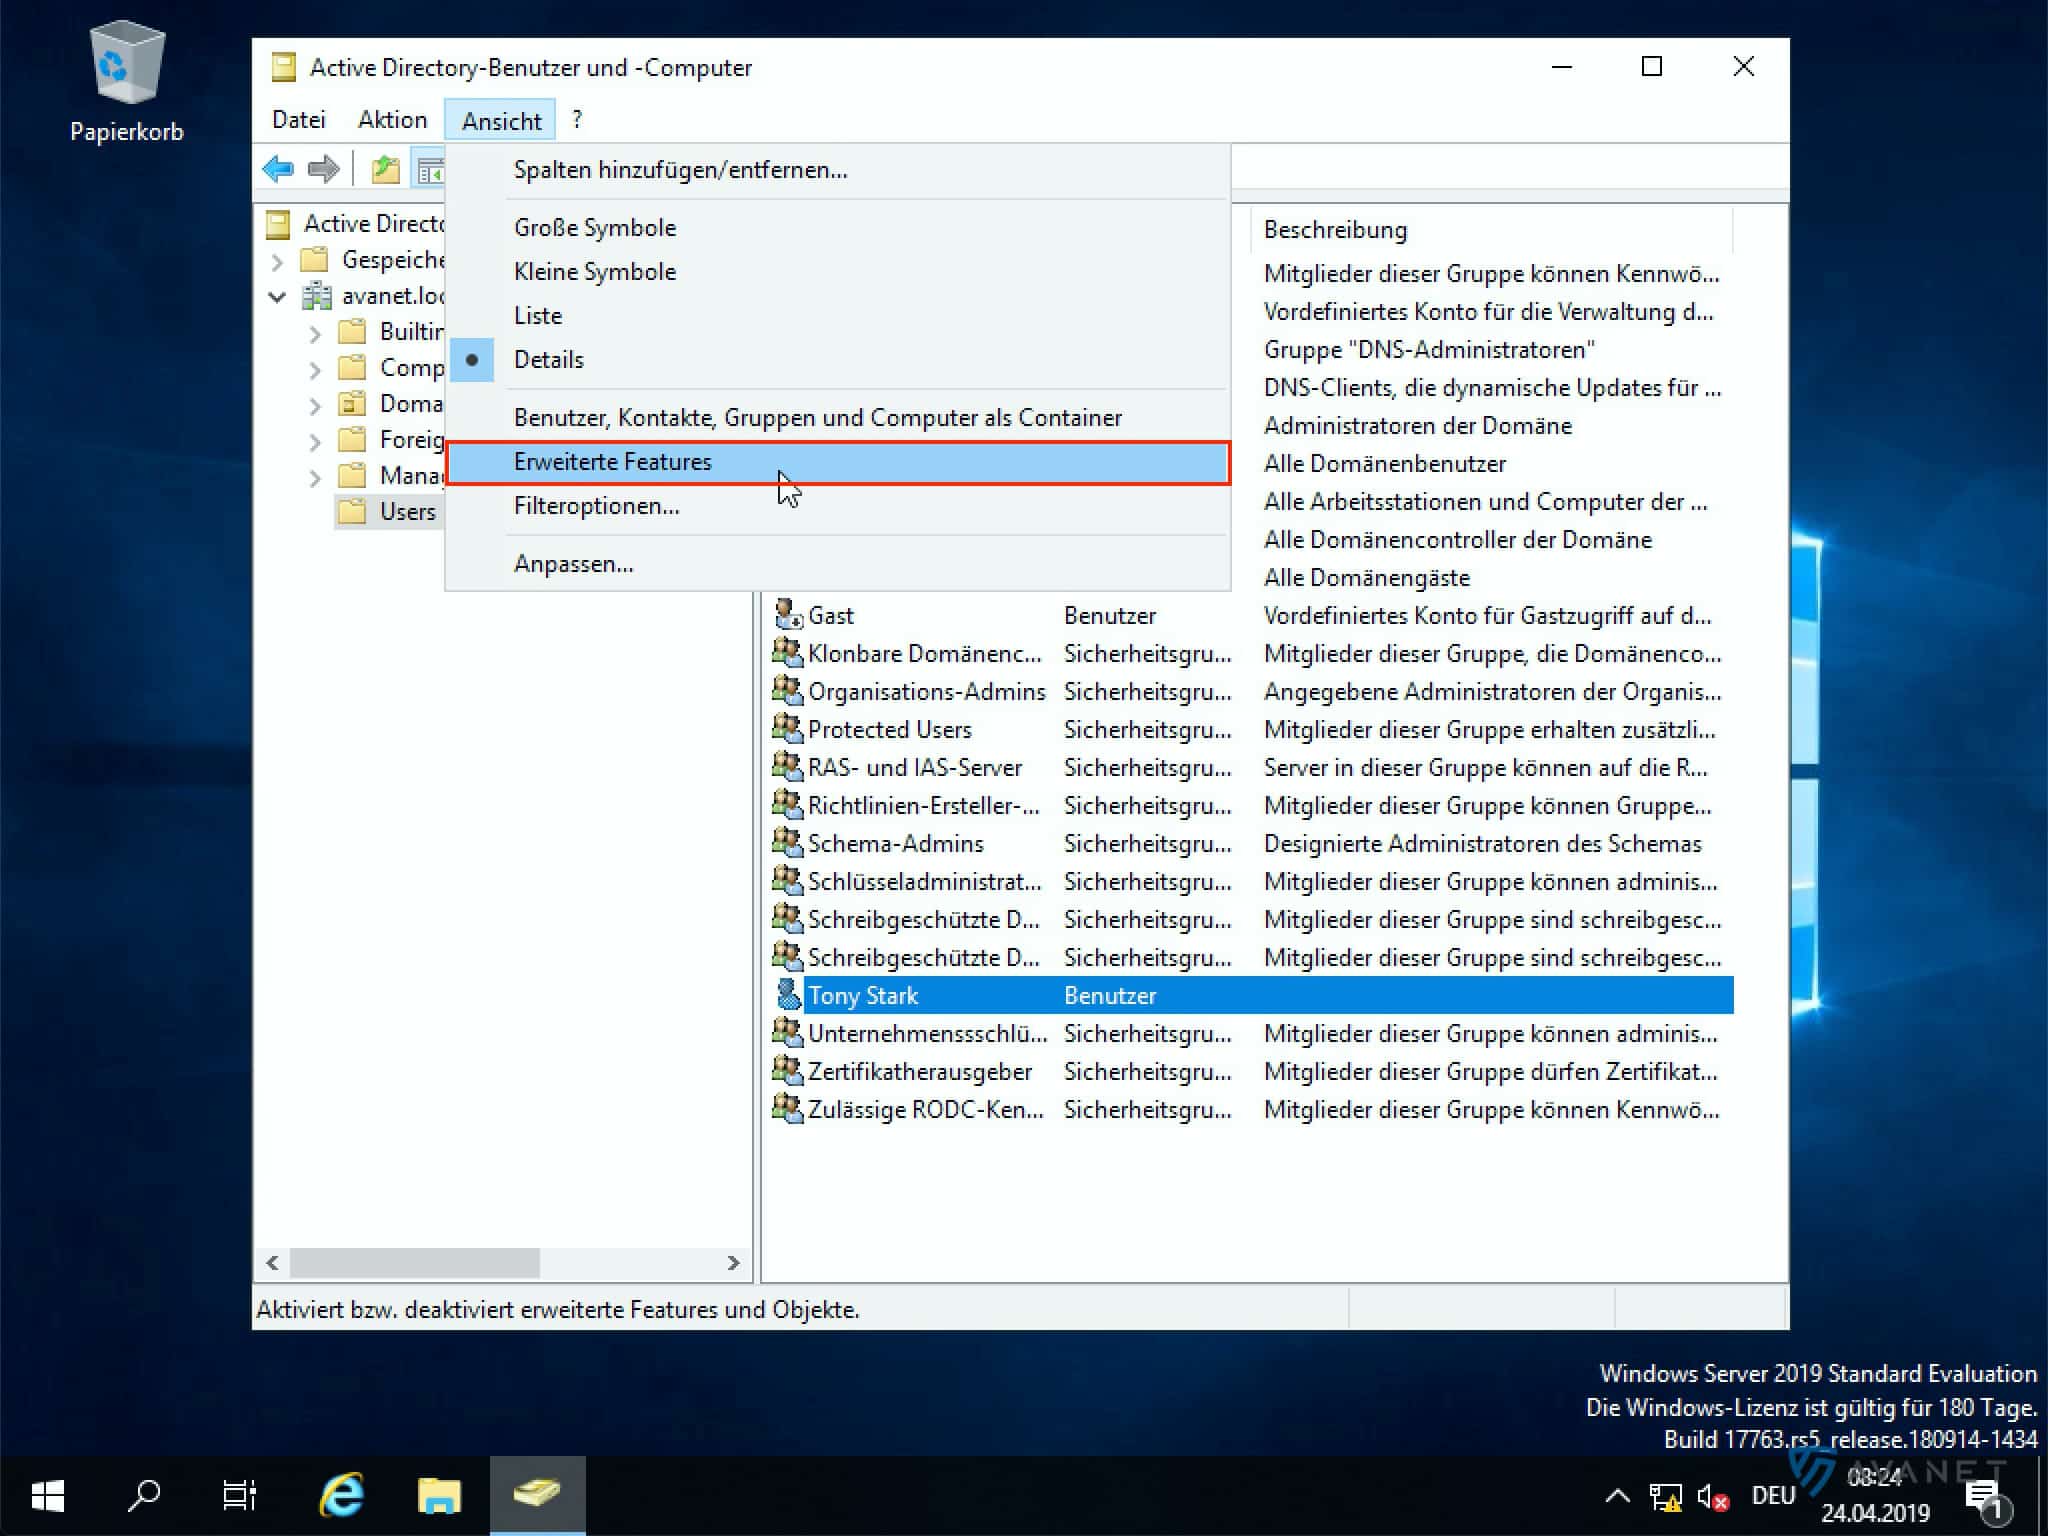Screen dimensions: 2048x1536
Task: Click the back navigation arrow in the toolbar
Action: pyautogui.click(x=279, y=168)
